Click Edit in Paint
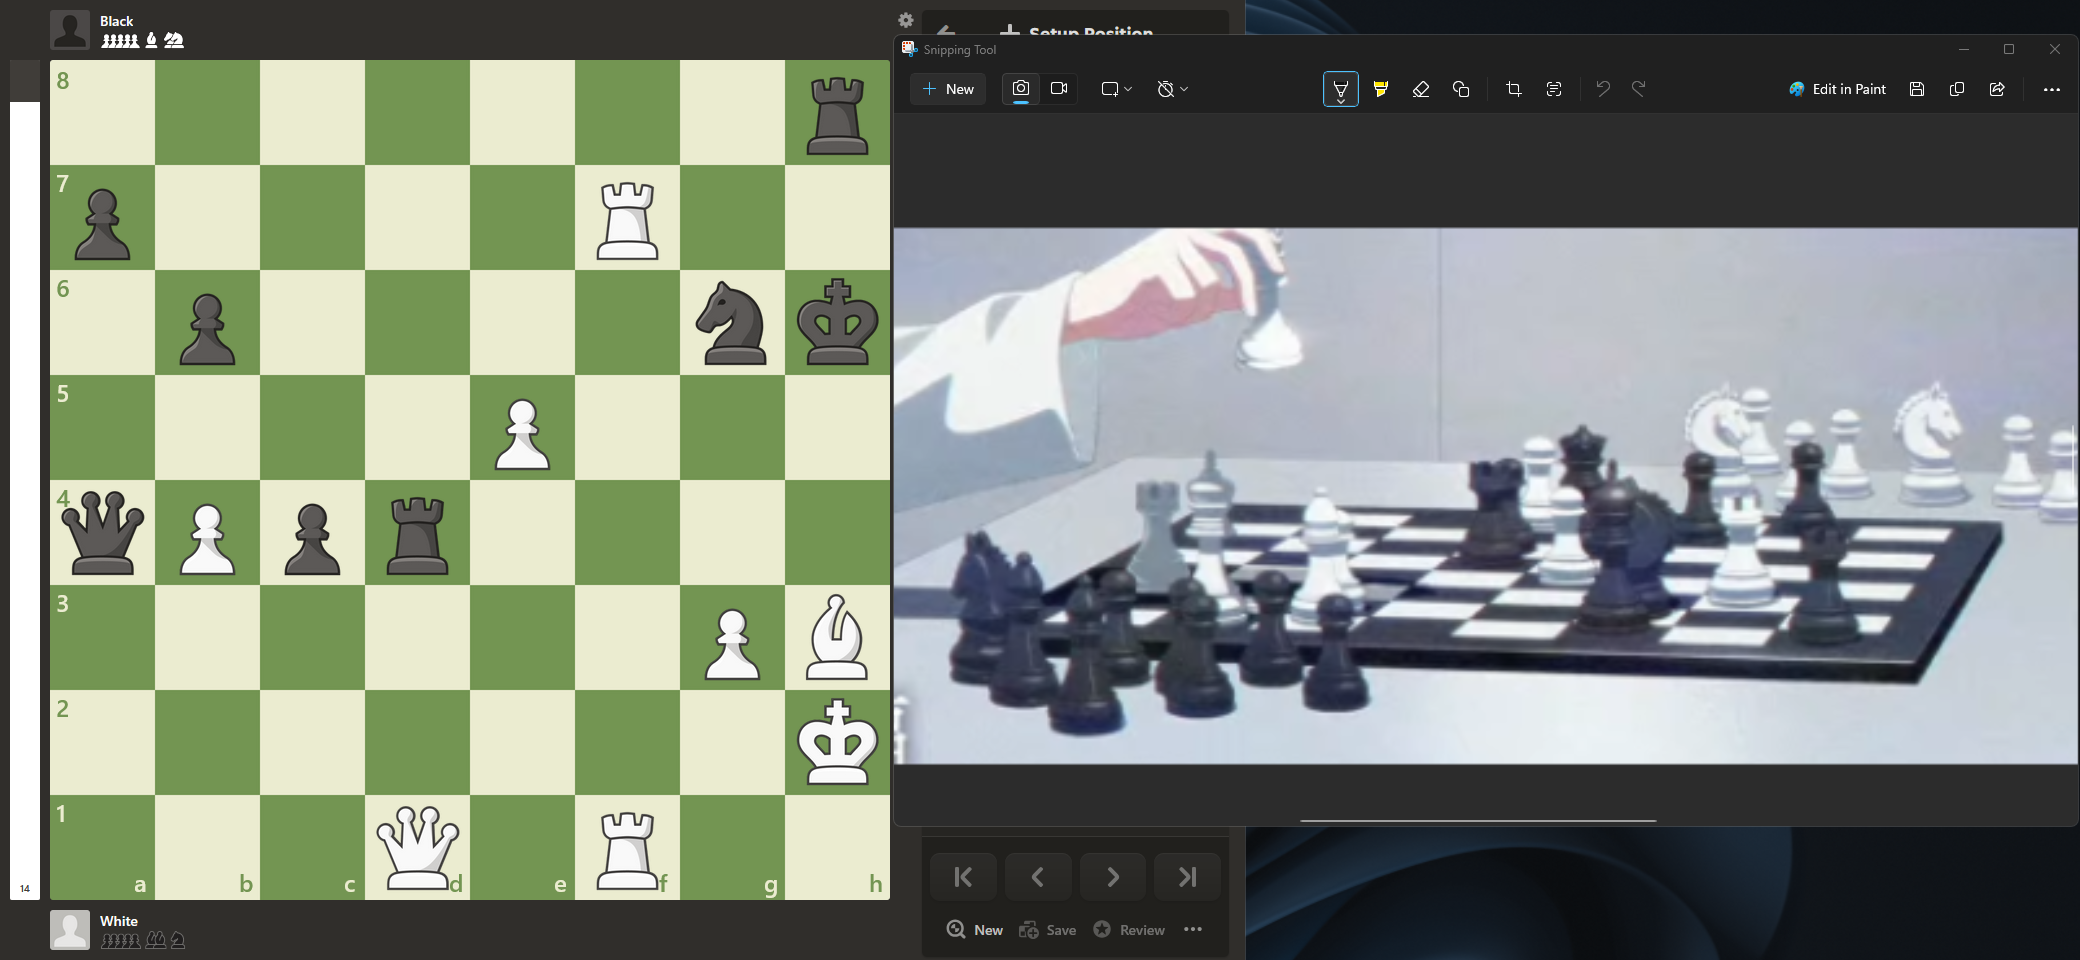The height and width of the screenshot is (960, 2080). 1837,89
